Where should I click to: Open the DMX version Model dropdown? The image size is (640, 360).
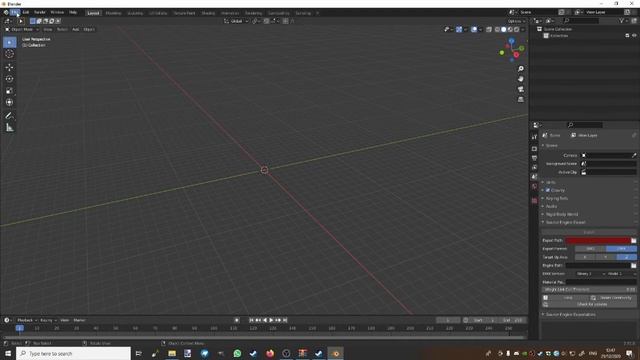pos(622,274)
